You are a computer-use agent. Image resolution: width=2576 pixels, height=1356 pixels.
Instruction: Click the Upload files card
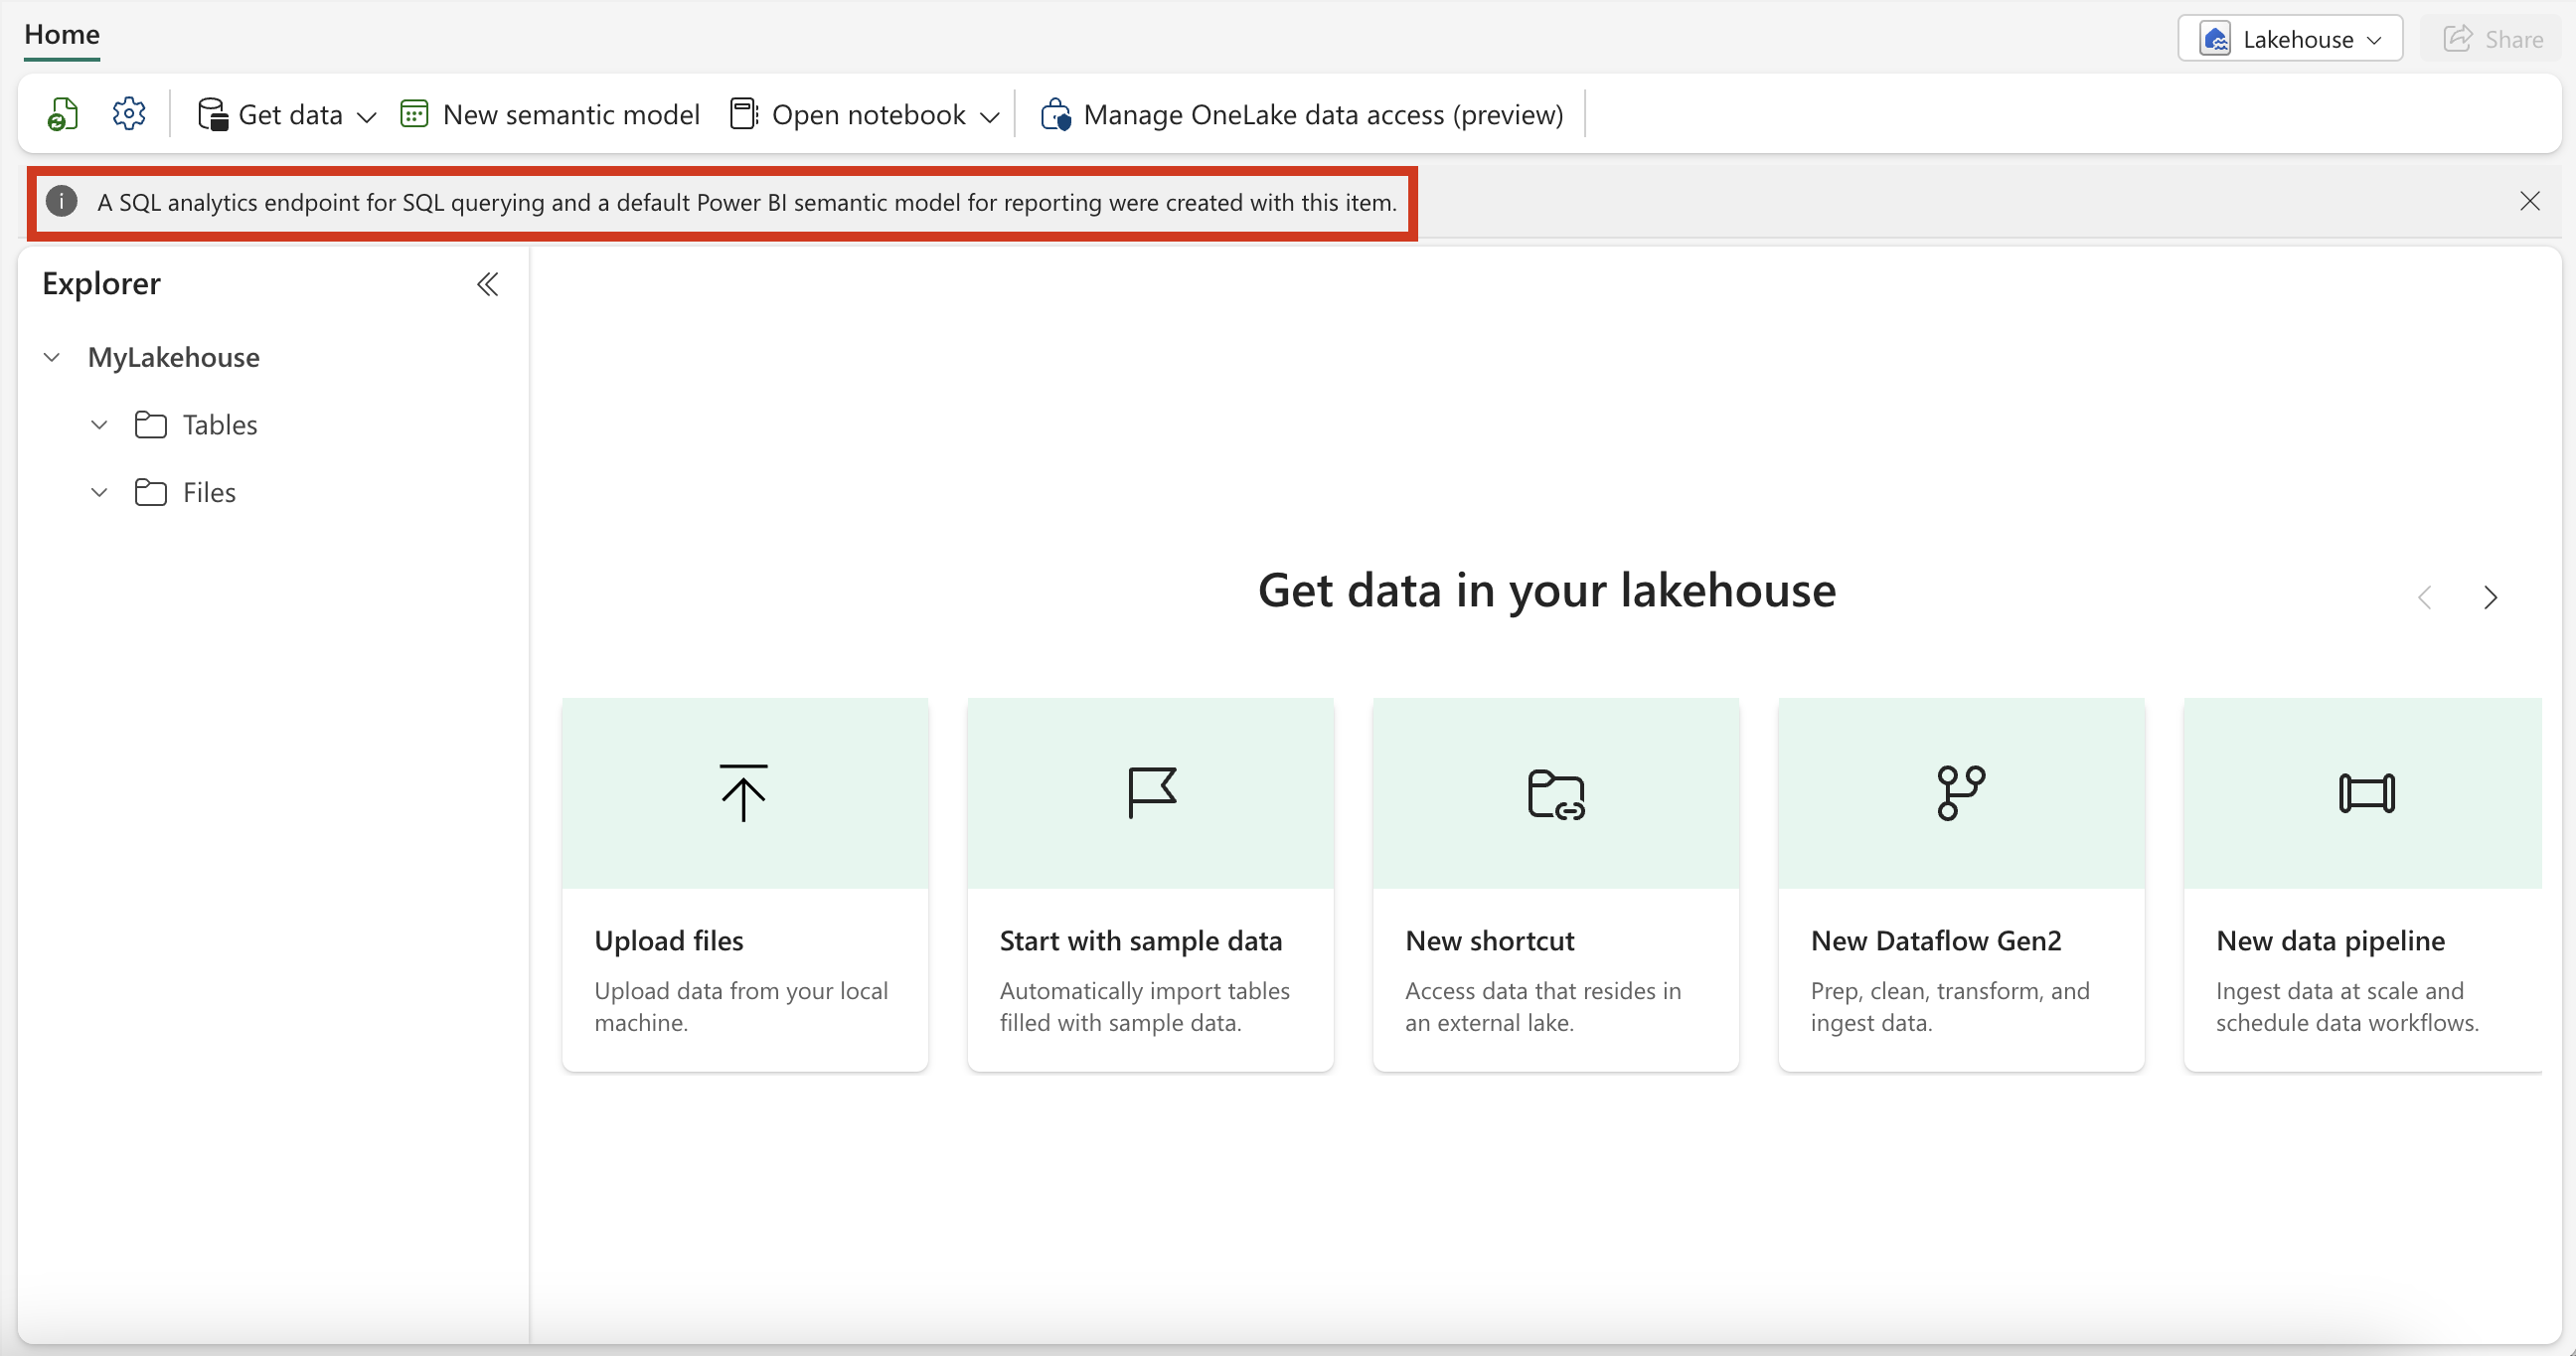[x=745, y=884]
